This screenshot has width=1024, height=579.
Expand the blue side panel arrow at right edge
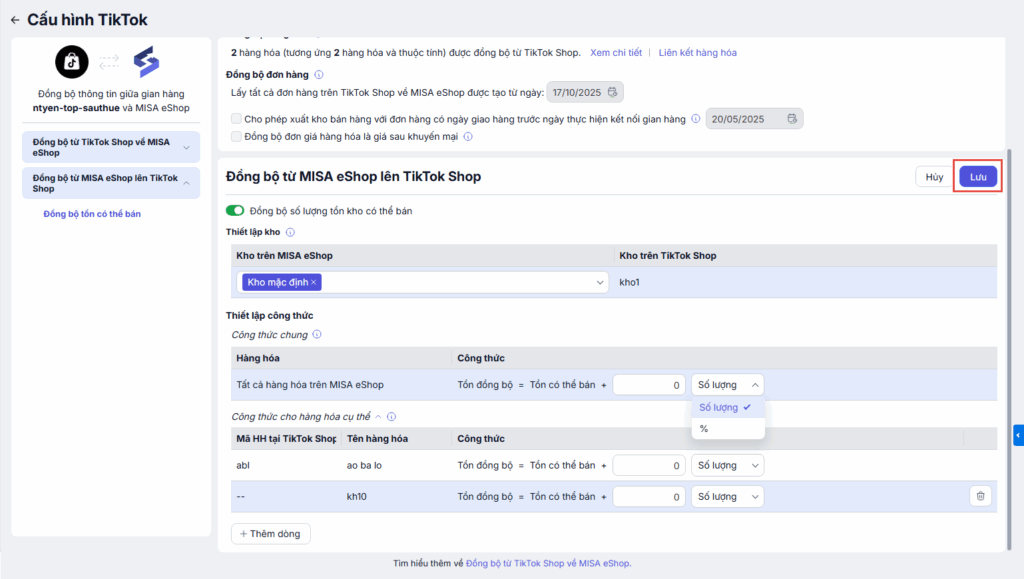coord(1018,434)
